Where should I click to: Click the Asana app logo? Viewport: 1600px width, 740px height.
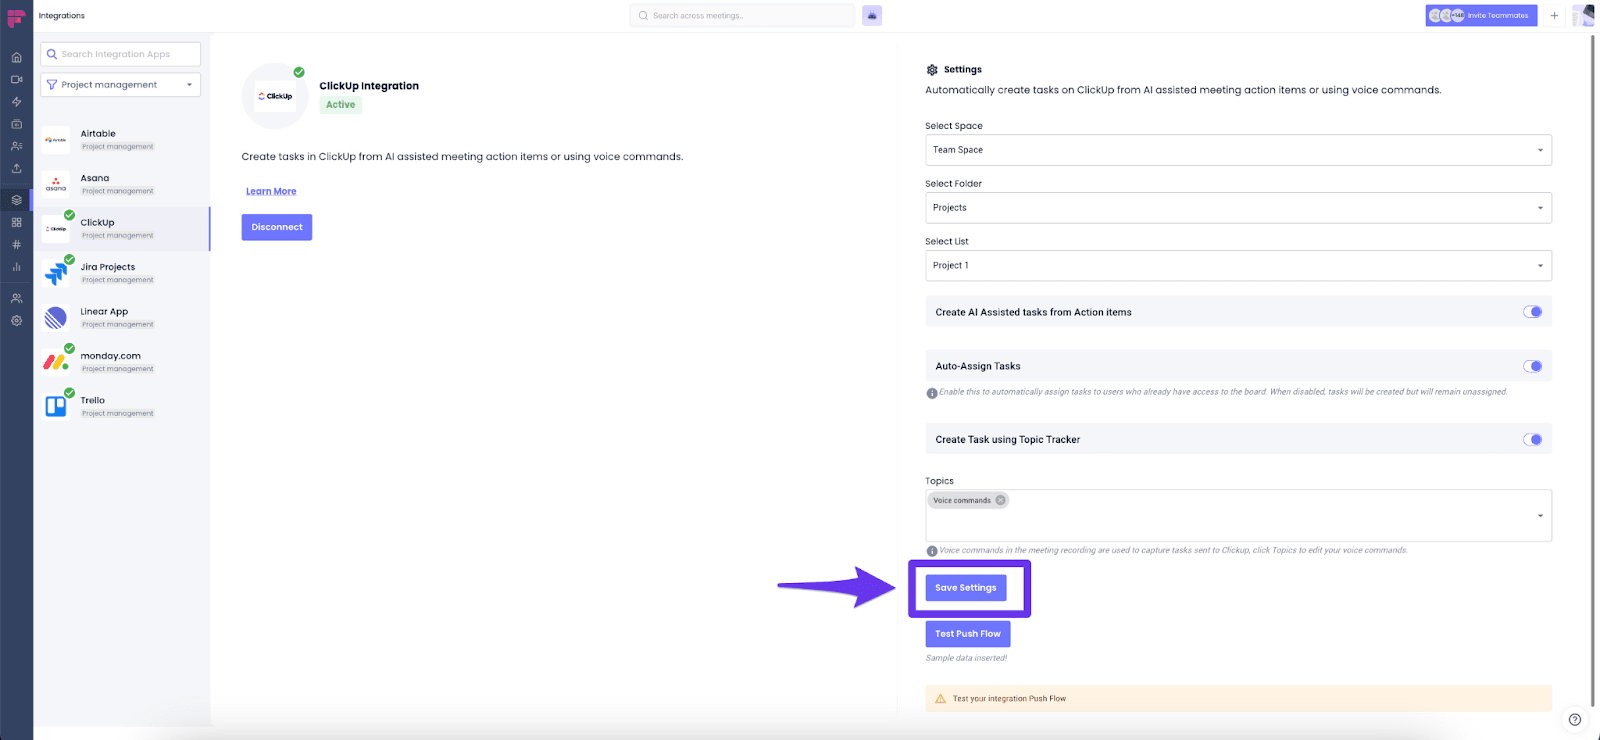56,184
